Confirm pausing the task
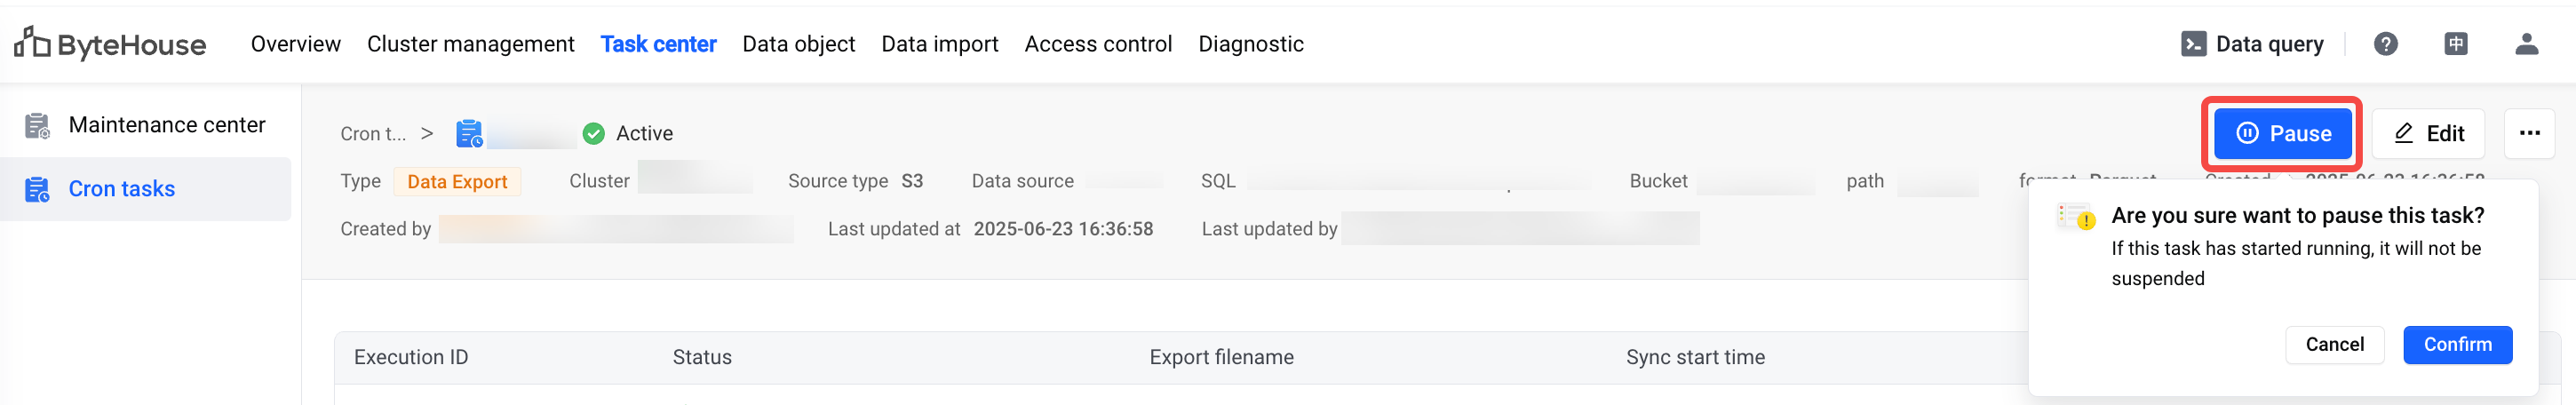 coord(2457,344)
